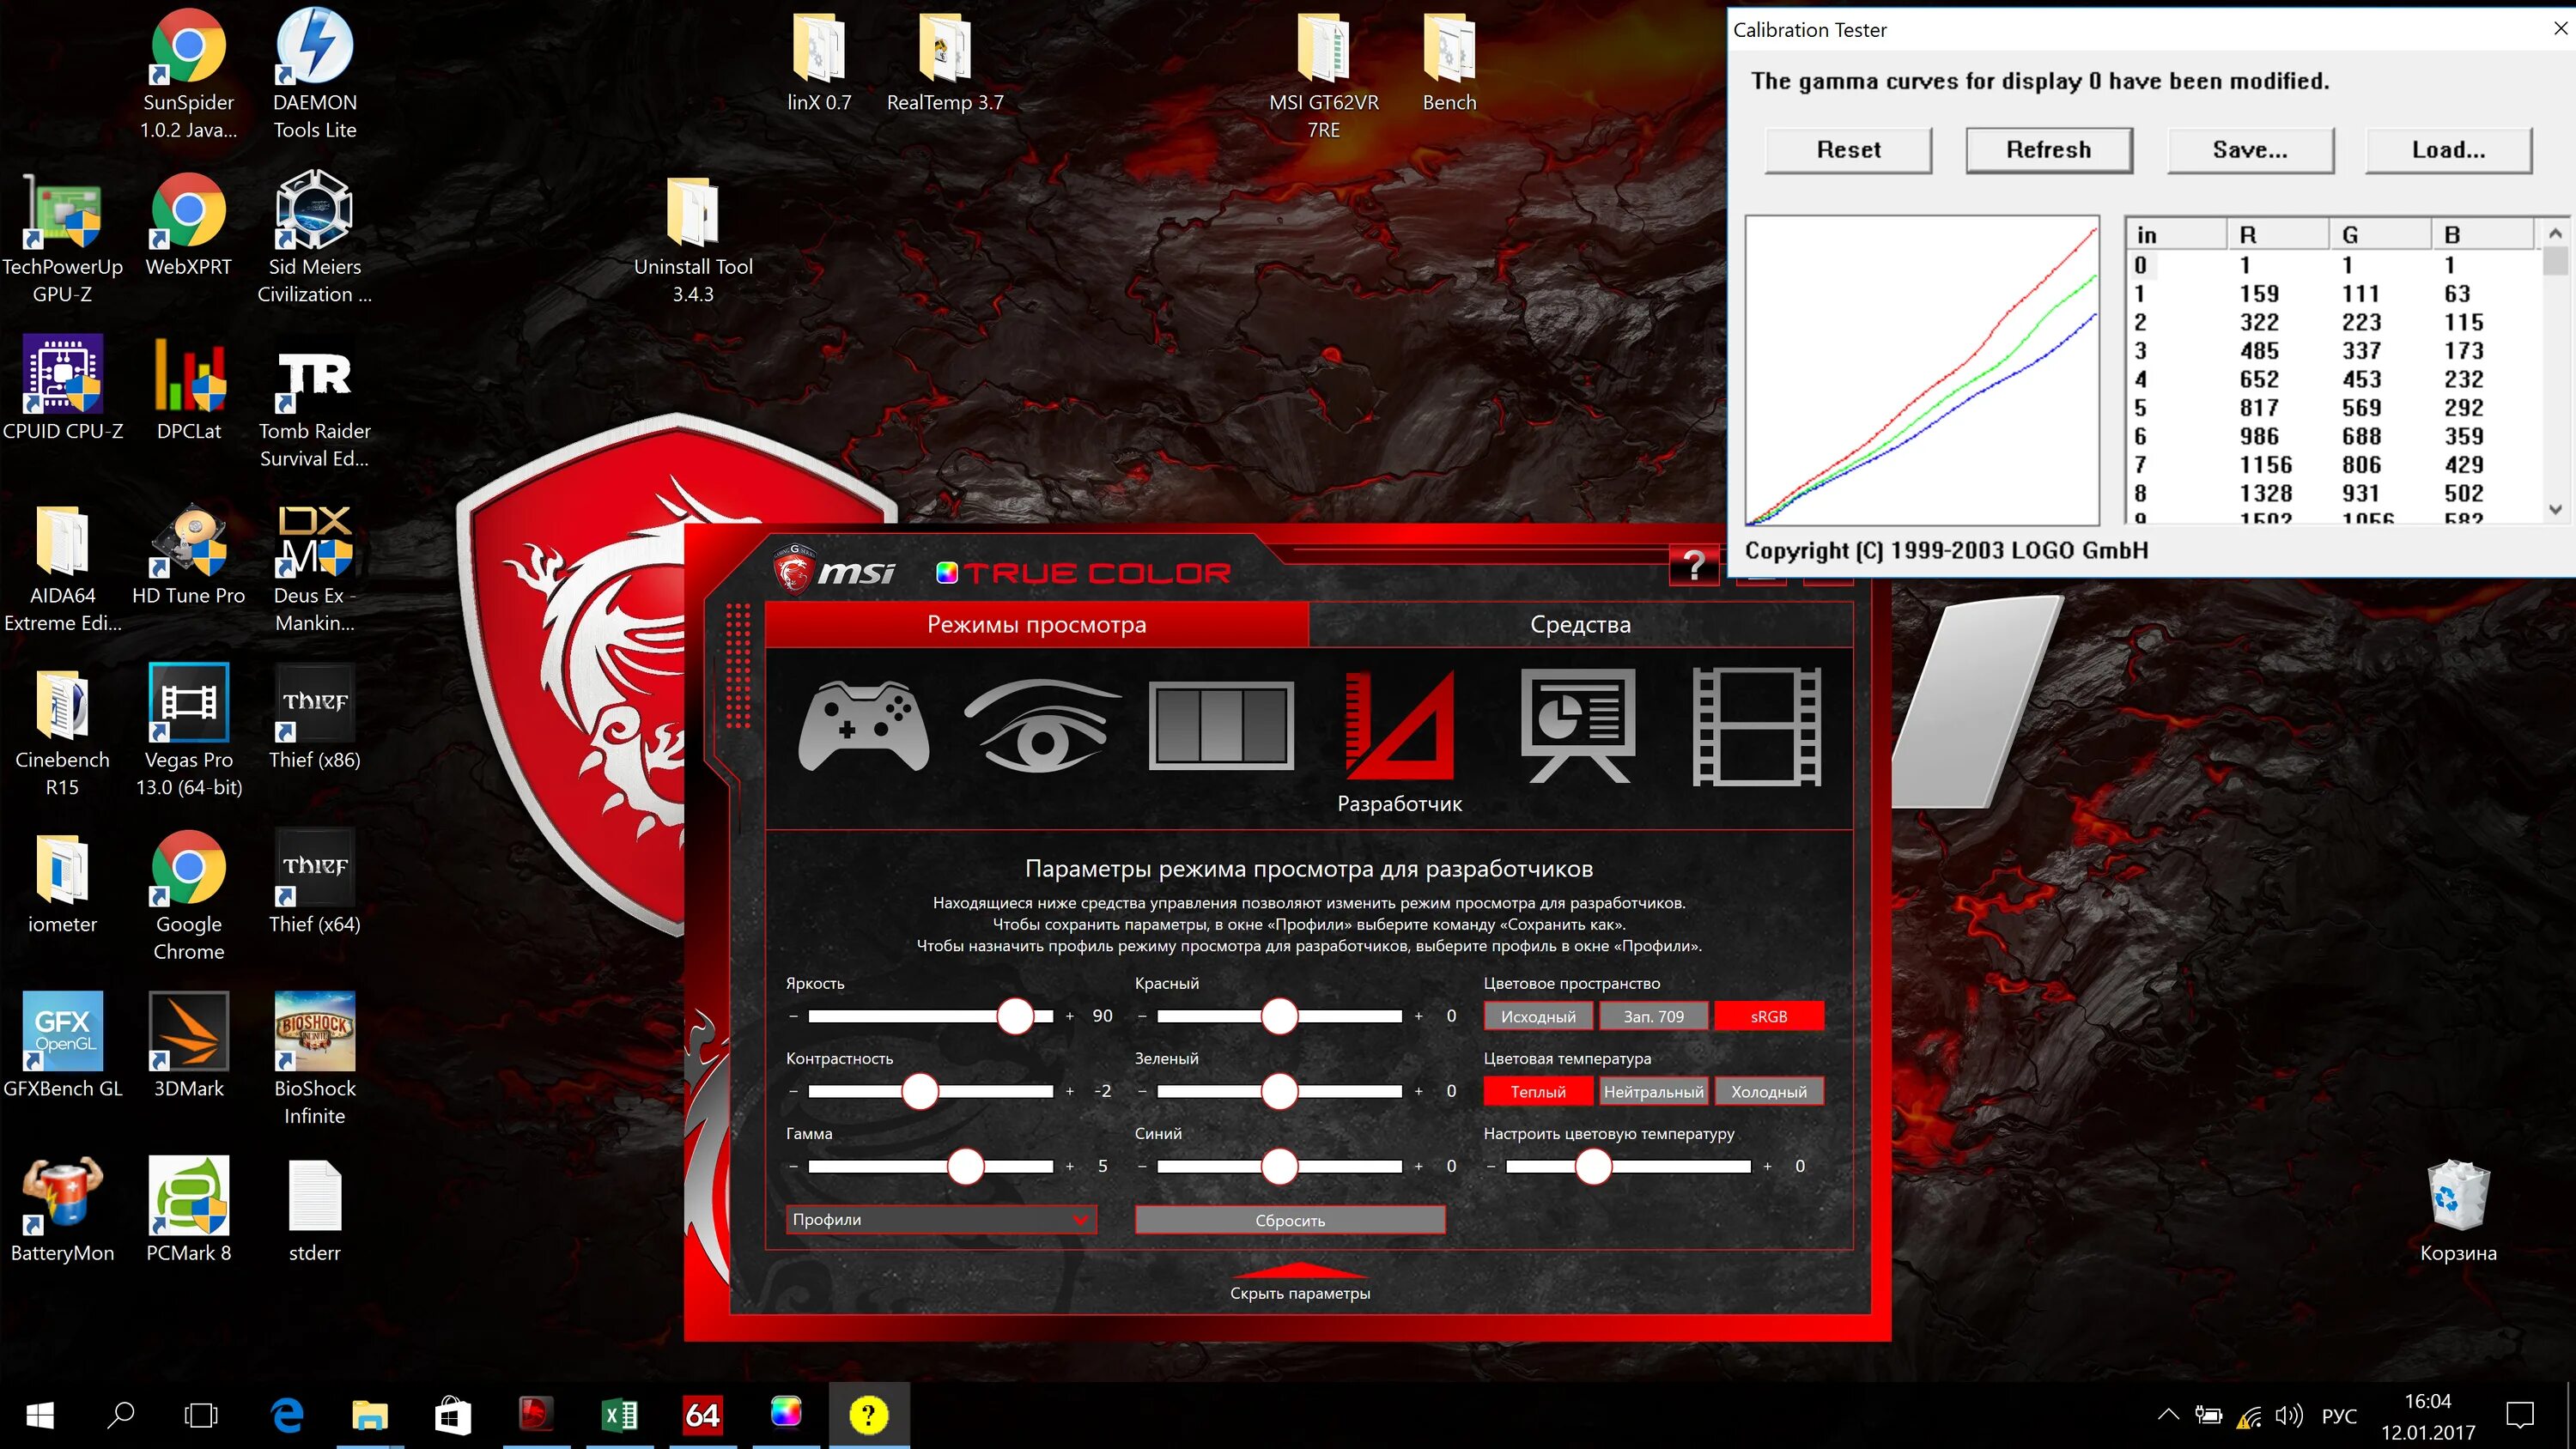
Task: Launch BatteryMon desktop icon
Action: (62, 1210)
